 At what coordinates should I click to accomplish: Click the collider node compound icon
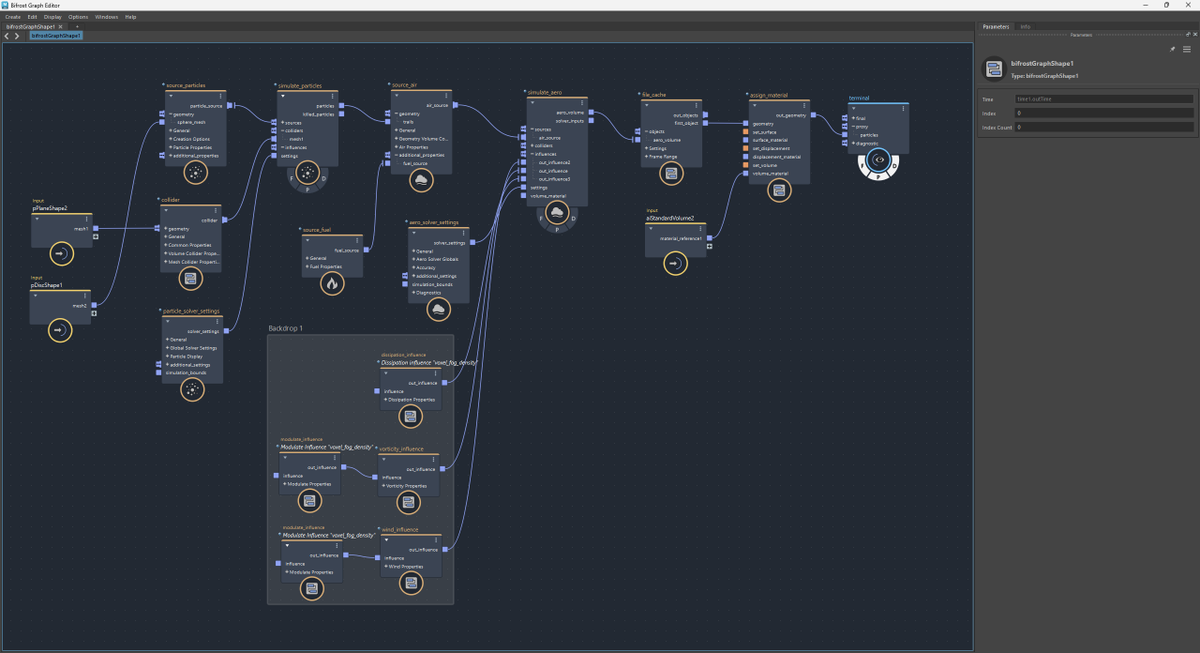191,279
